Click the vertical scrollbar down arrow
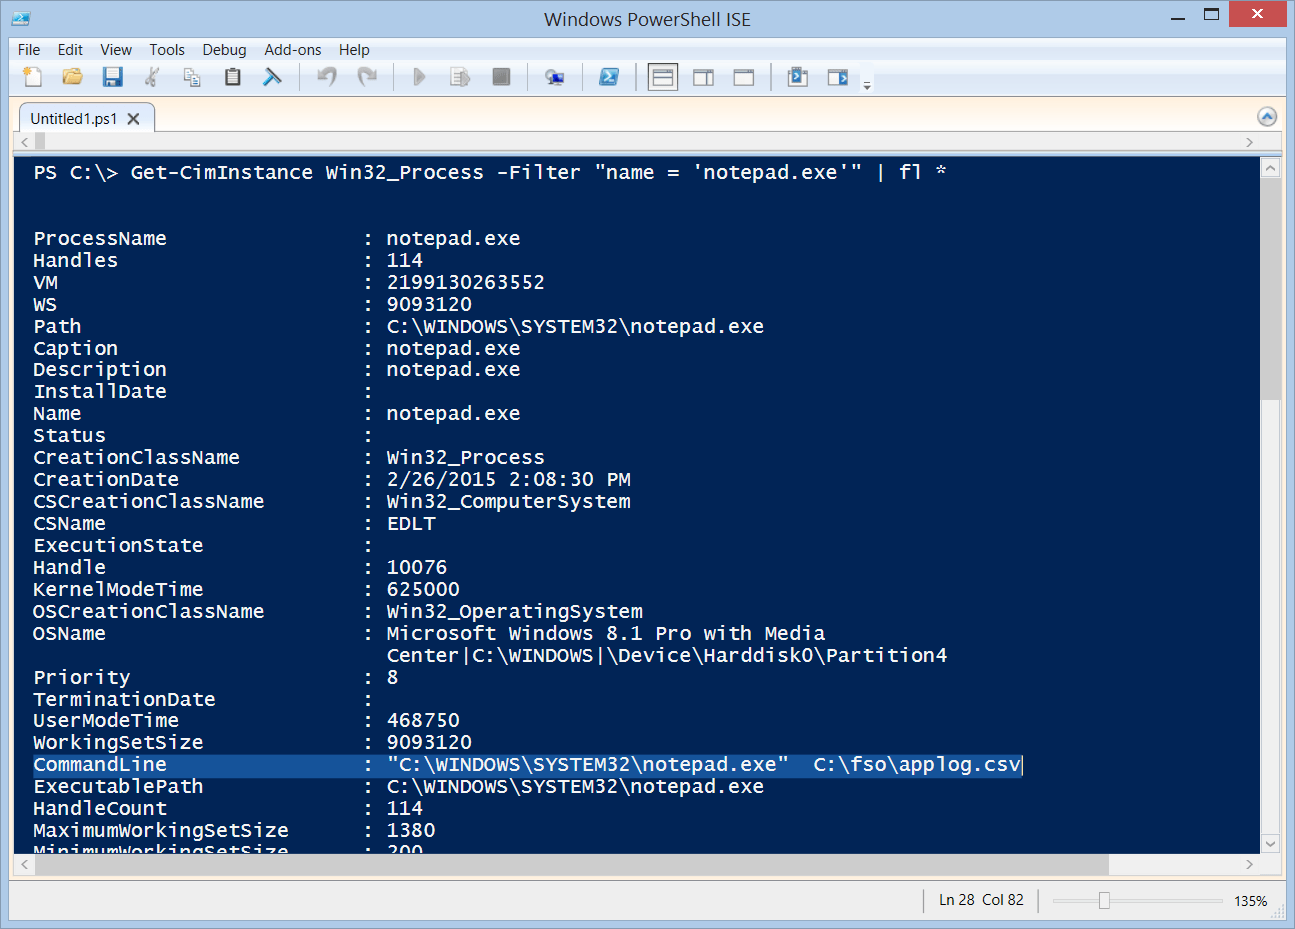The height and width of the screenshot is (929, 1295). (x=1271, y=843)
